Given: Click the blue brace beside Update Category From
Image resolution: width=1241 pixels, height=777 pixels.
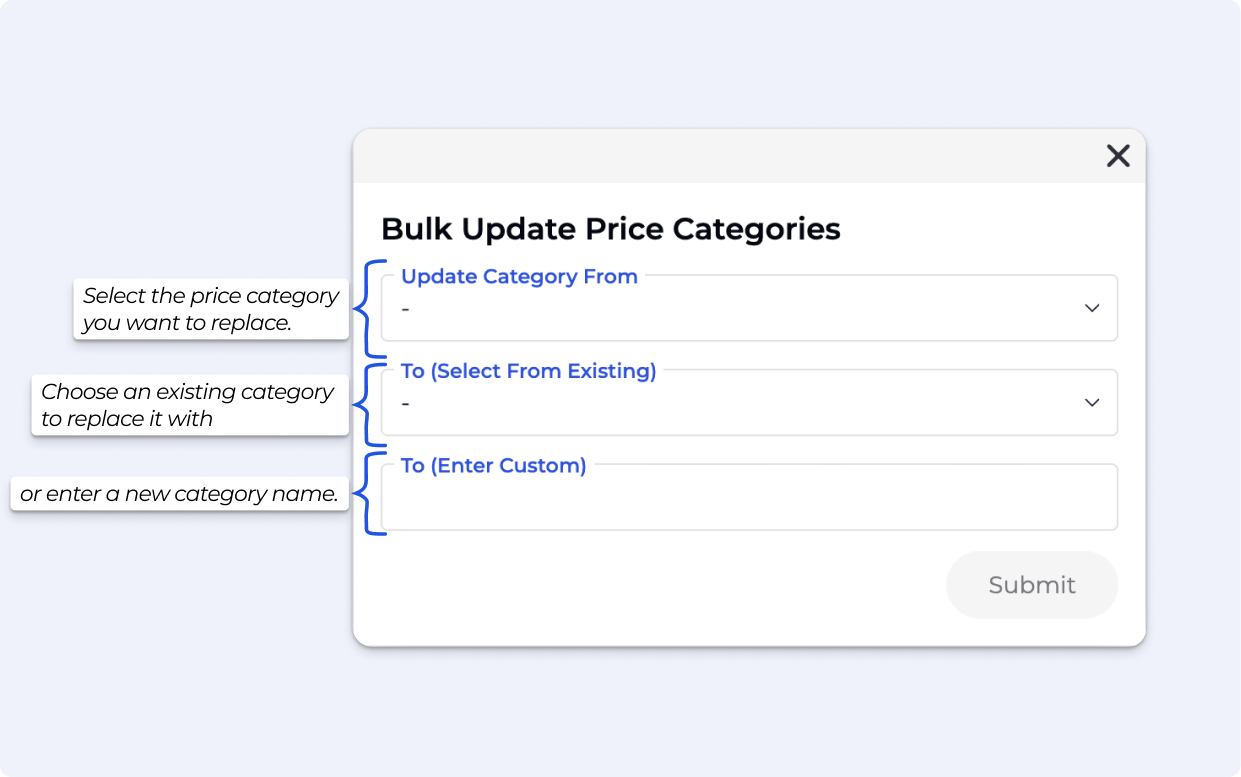Looking at the screenshot, I should point(369,308).
